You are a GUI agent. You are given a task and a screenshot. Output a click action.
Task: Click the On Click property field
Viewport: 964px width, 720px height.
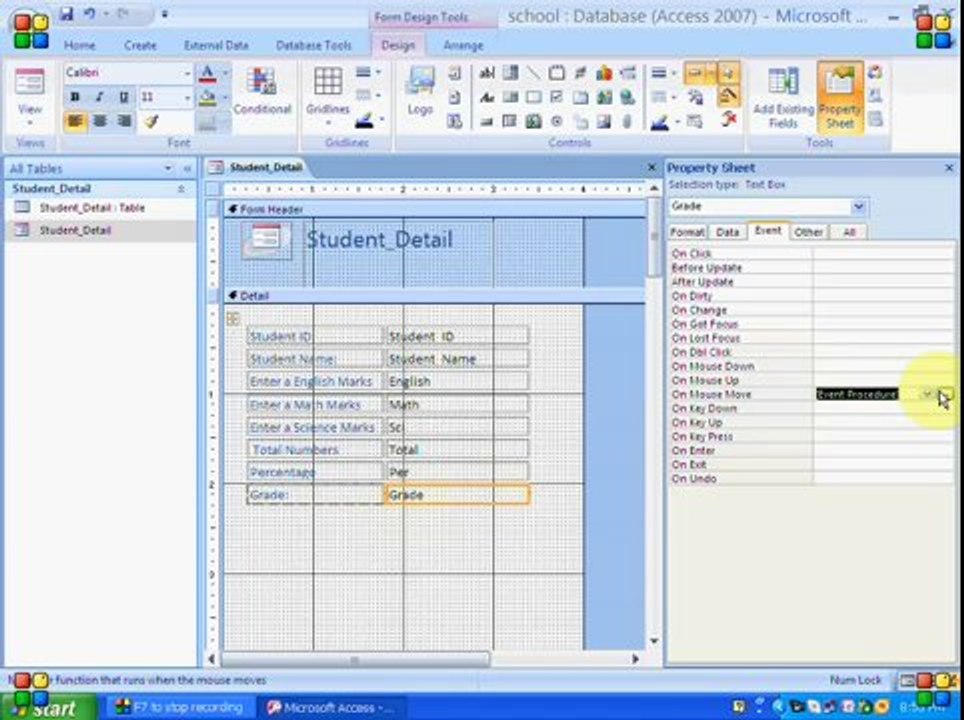point(884,253)
